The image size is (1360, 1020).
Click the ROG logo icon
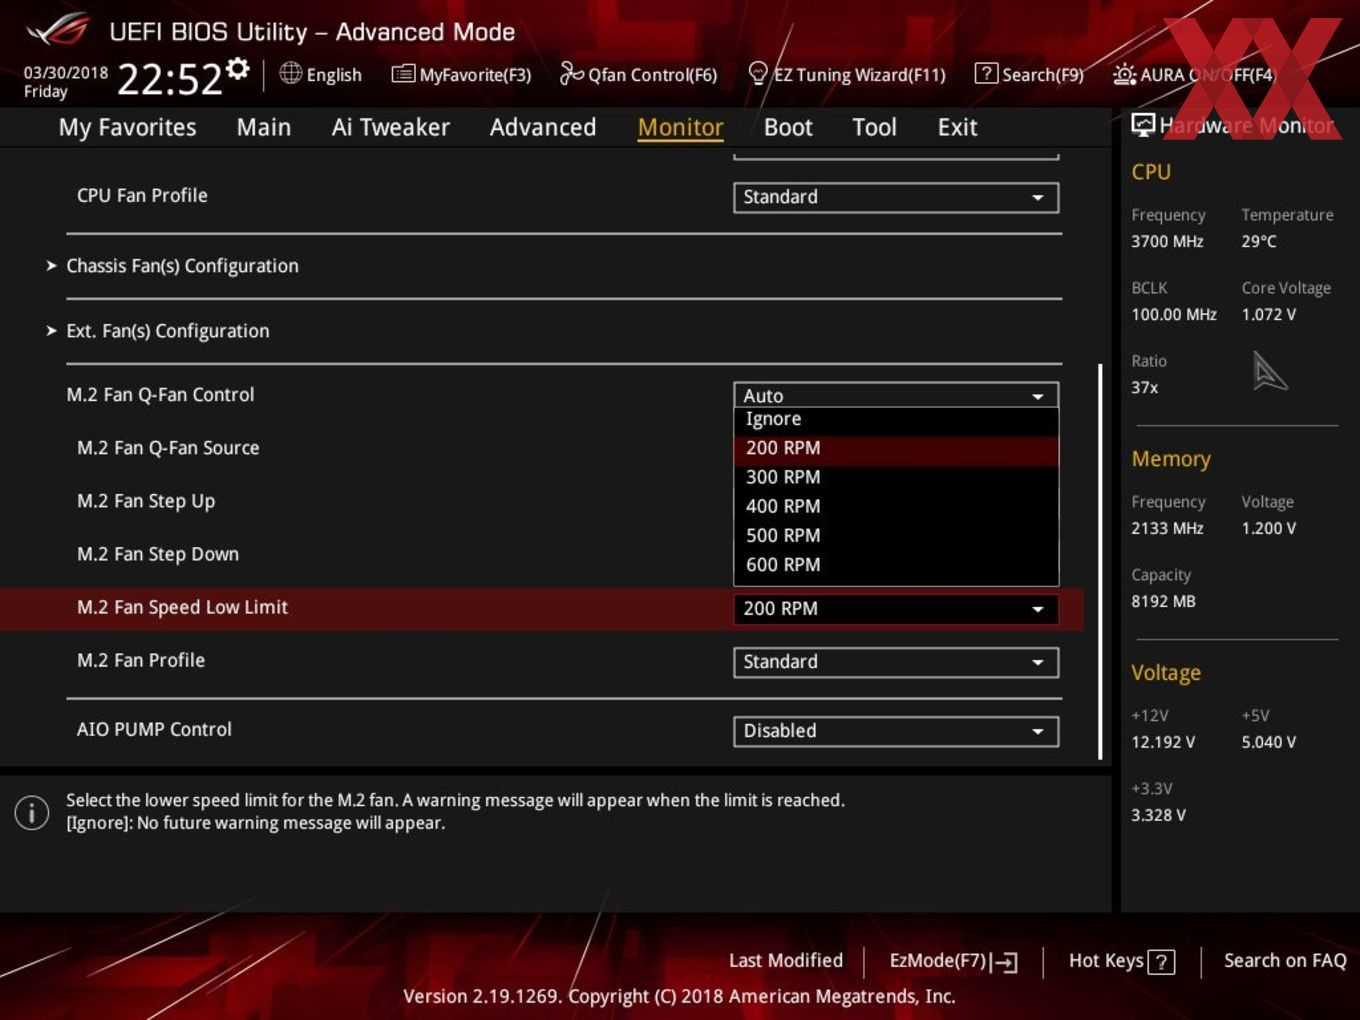(x=58, y=31)
